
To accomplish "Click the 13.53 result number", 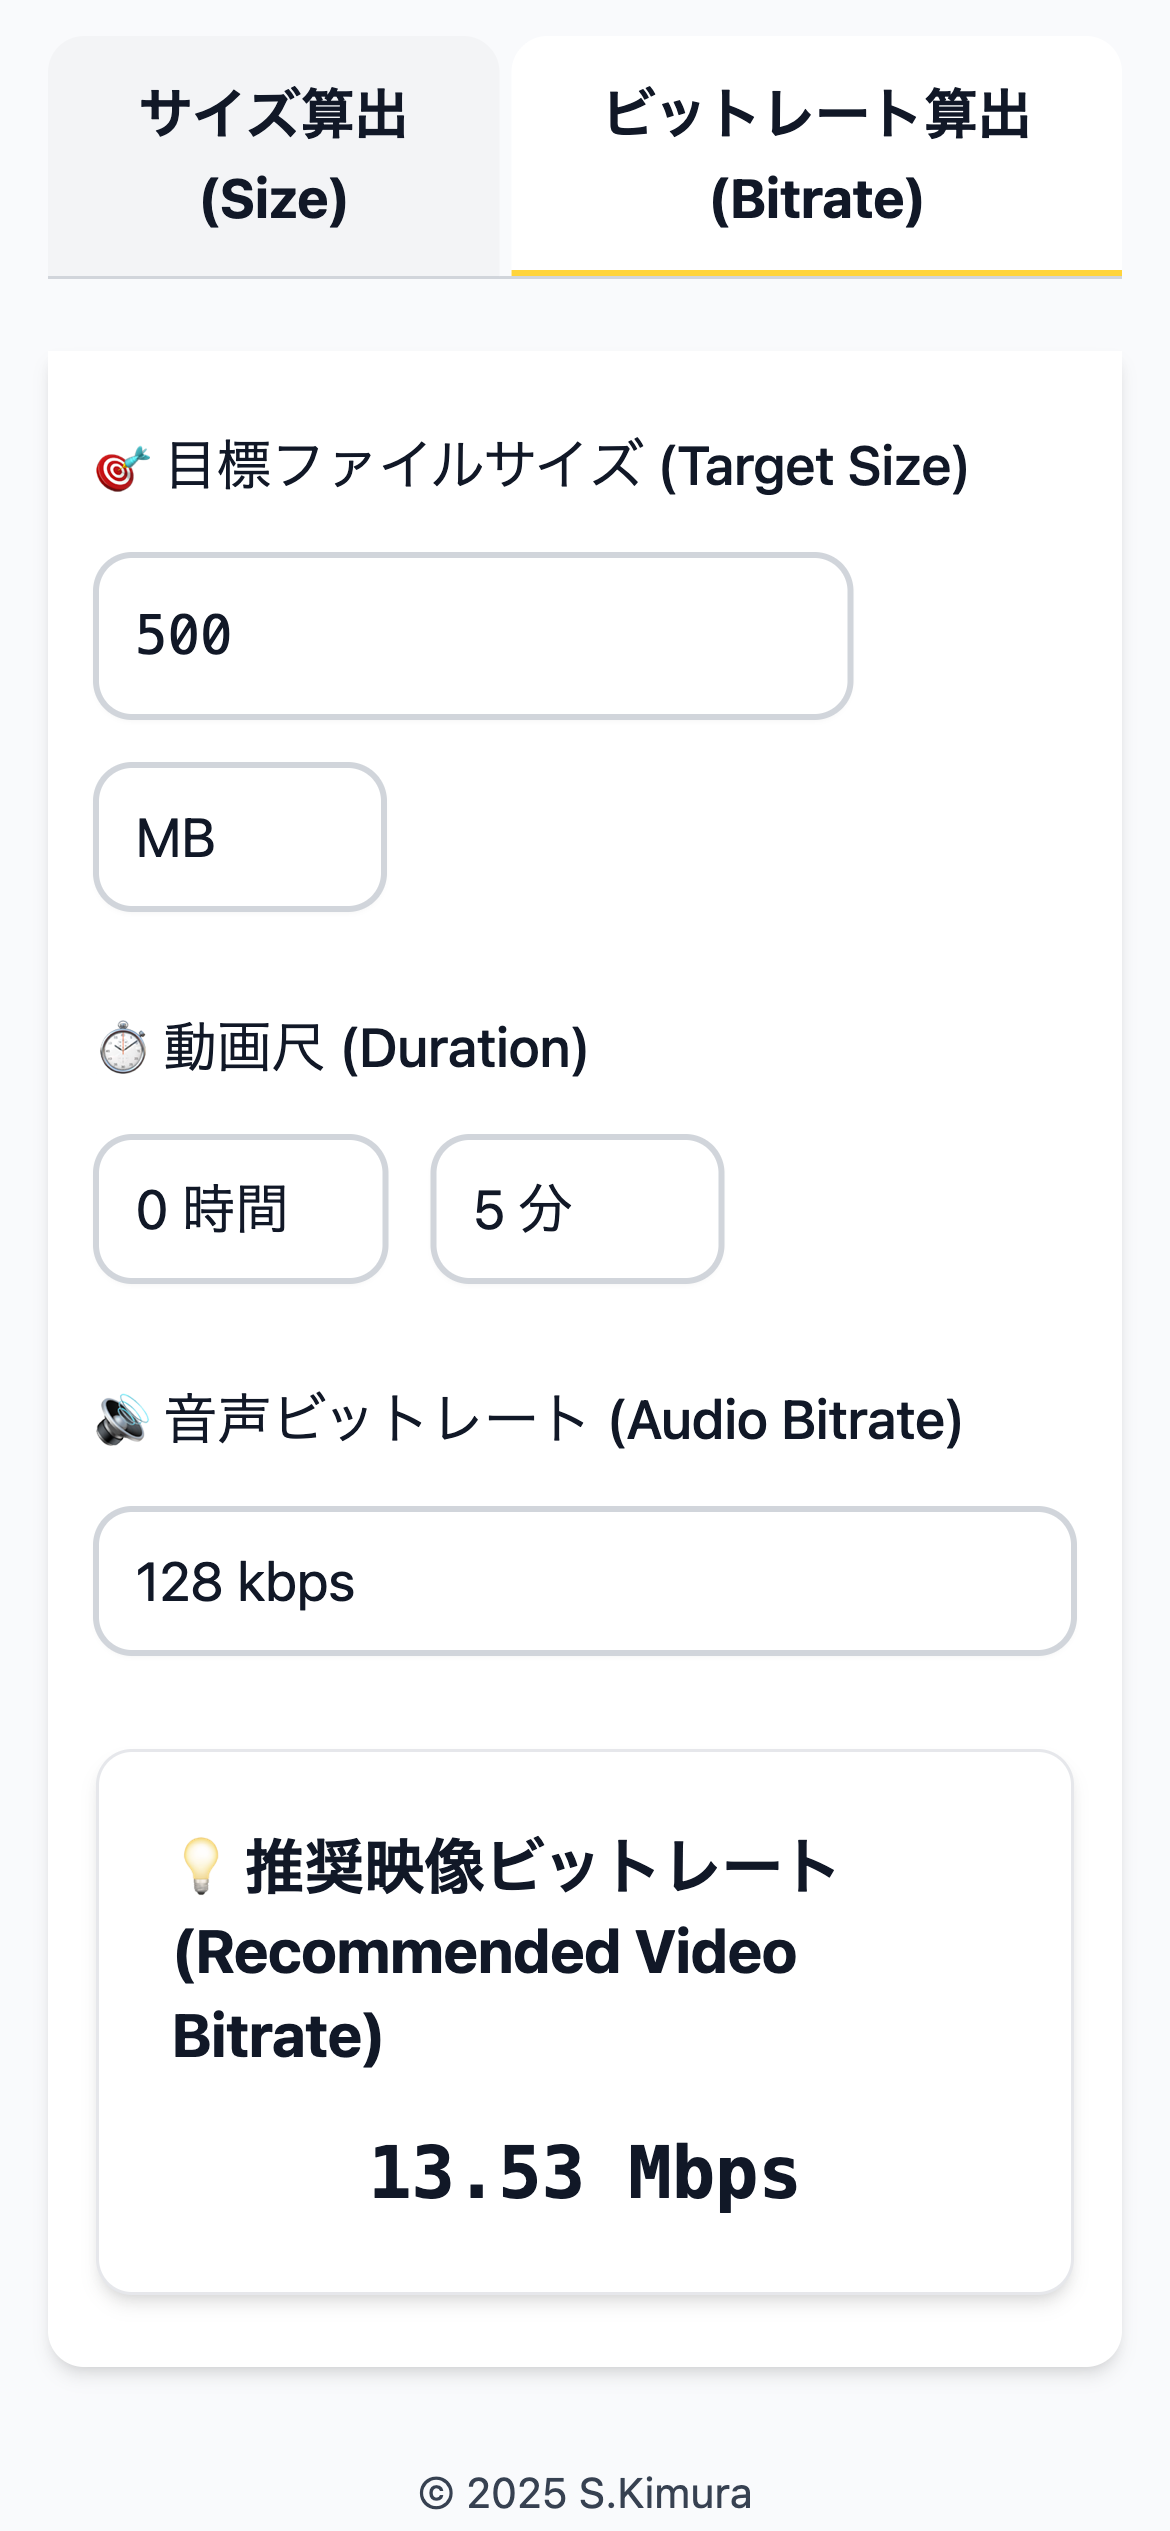I will coord(477,2172).
